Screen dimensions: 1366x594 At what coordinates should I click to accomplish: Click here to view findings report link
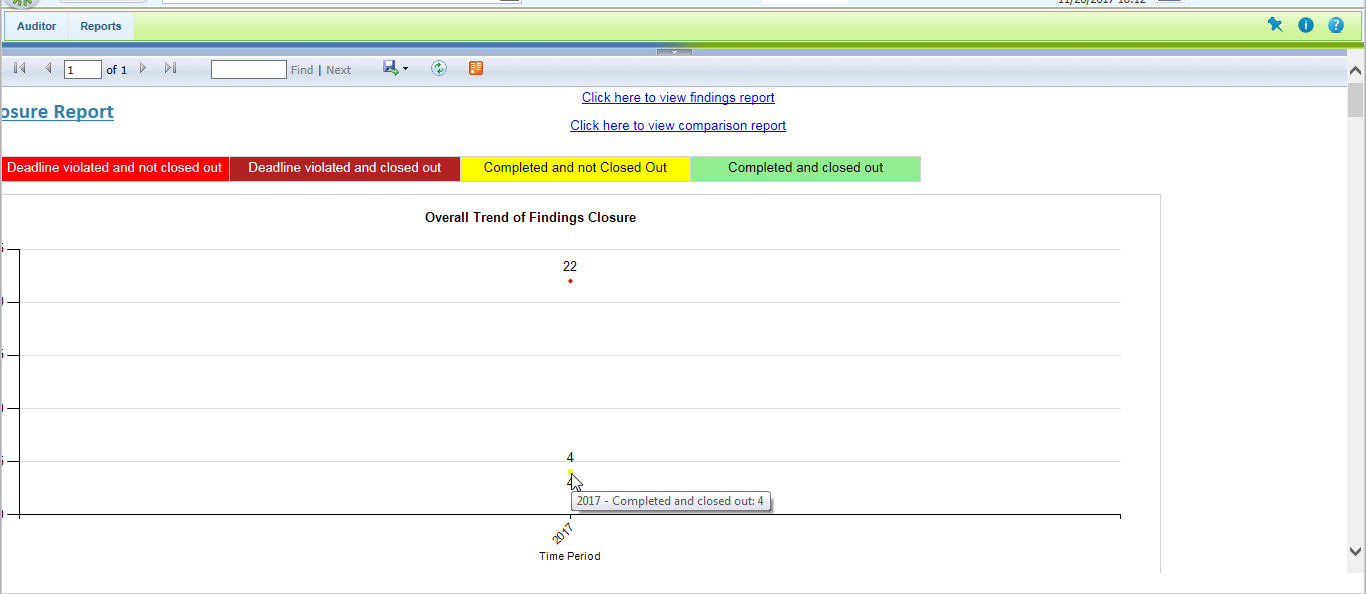pyautogui.click(x=678, y=97)
